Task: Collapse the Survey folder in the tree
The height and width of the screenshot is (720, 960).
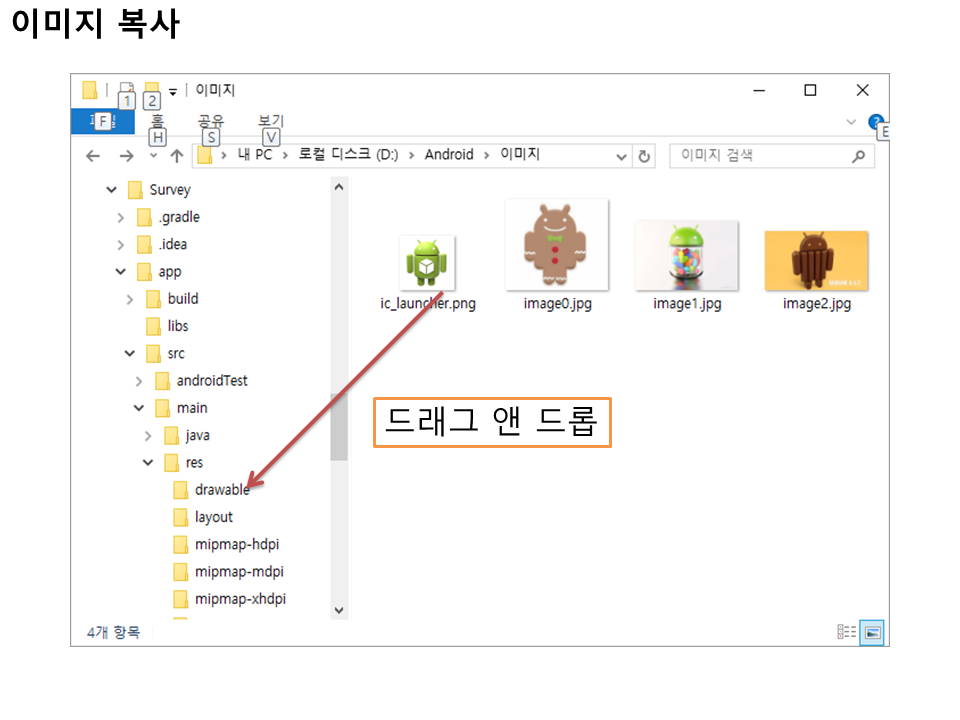Action: (111, 190)
